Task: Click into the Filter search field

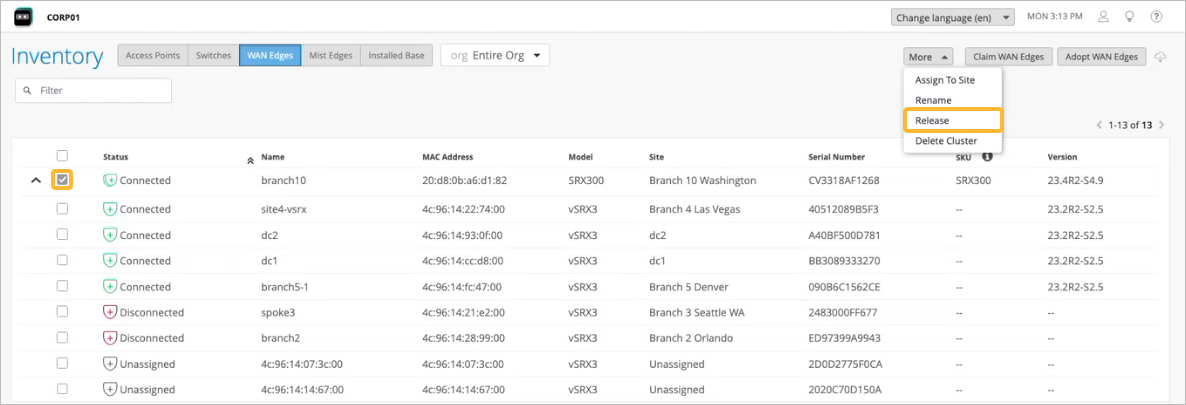Action: (x=93, y=90)
